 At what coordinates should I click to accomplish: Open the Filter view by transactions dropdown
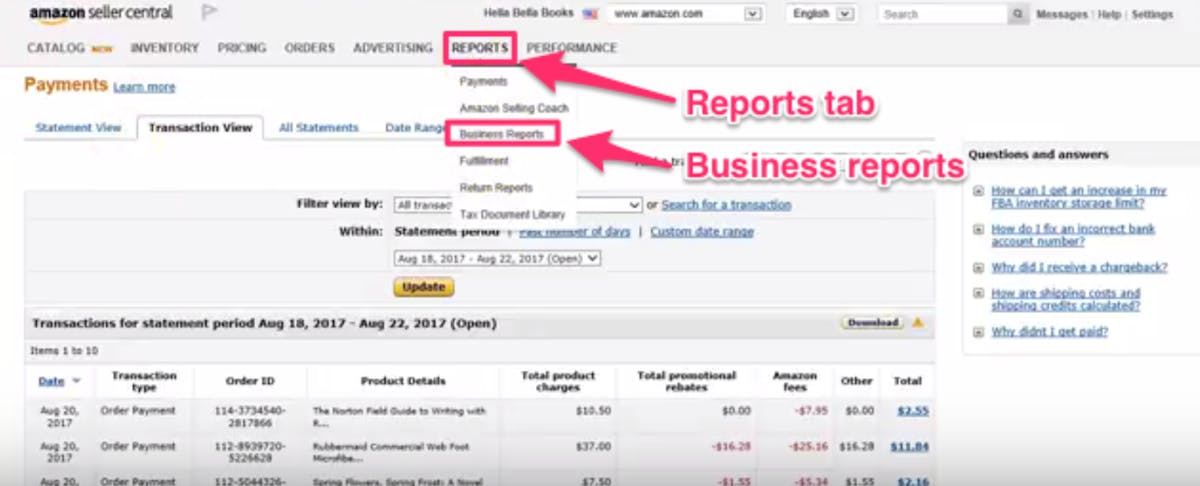[x=518, y=205]
